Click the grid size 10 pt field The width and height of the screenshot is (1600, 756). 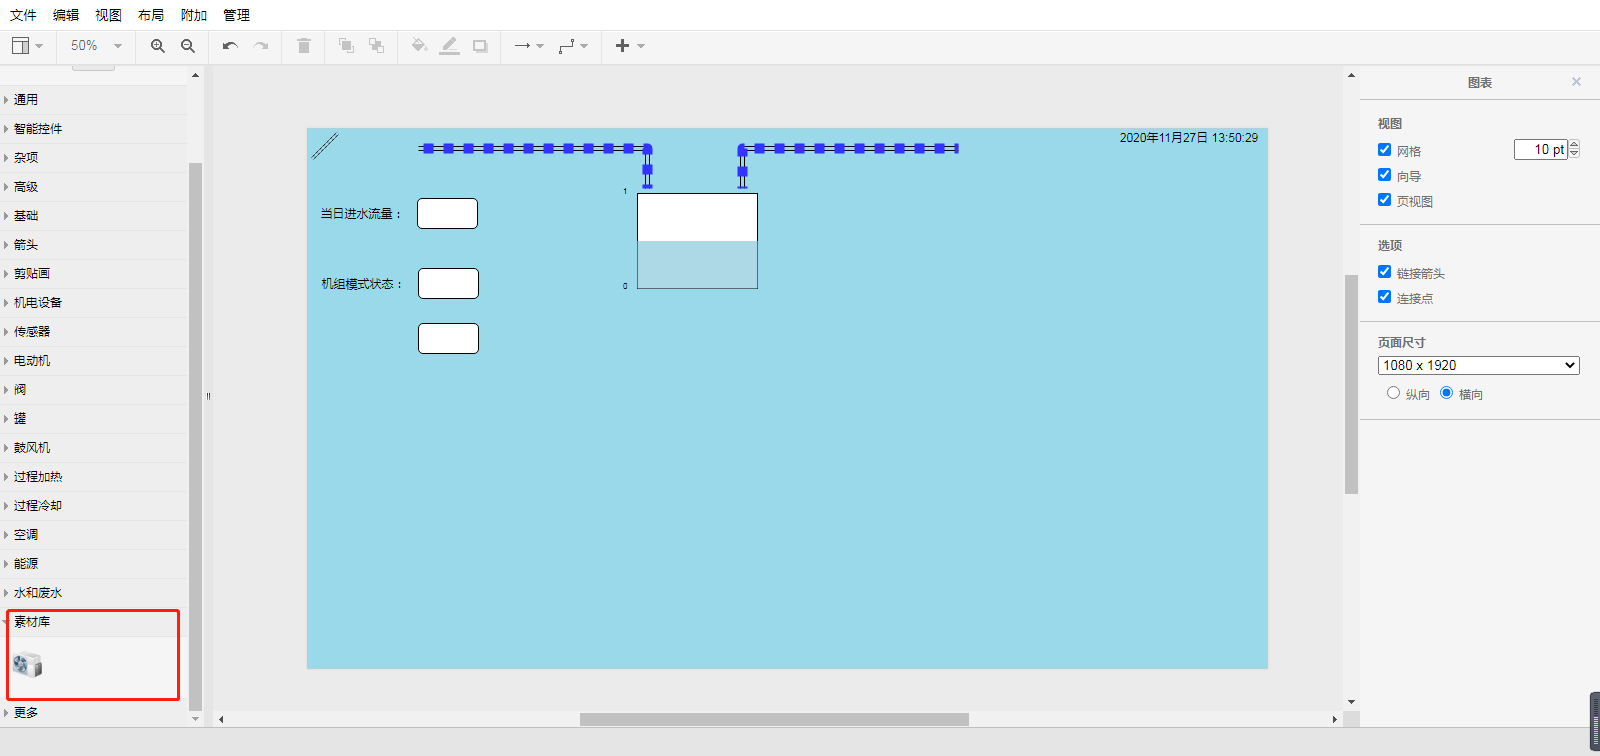click(1541, 149)
